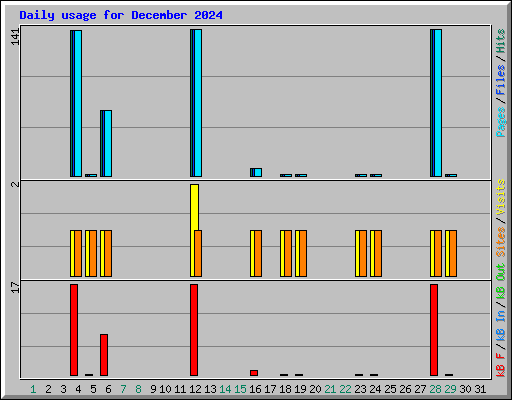Click the '2' axis label of the visits panel
The width and height of the screenshot is (512, 400).
coord(15,184)
